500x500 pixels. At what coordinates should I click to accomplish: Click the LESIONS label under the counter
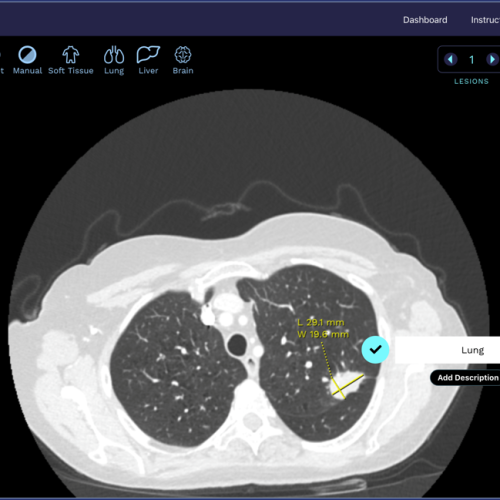click(471, 81)
